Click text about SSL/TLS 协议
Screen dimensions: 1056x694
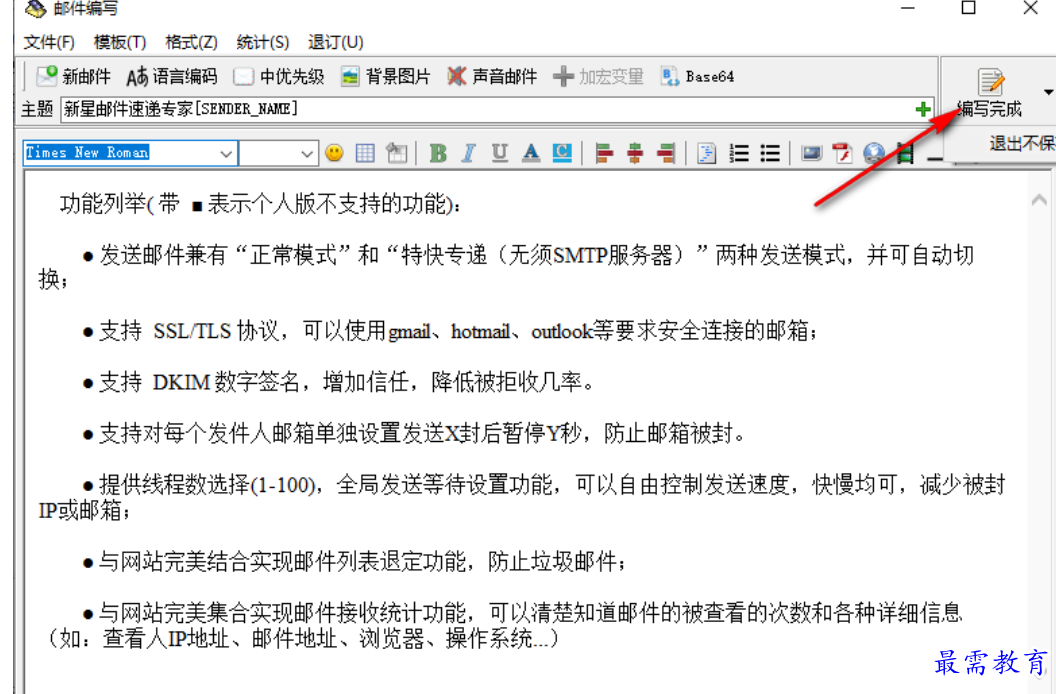click(451, 331)
